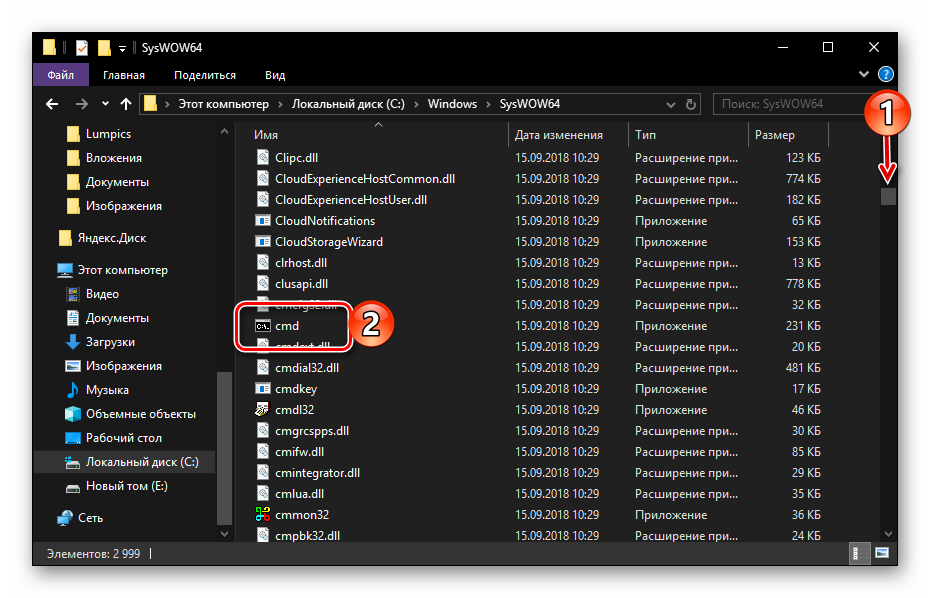Screen dimensions: 930x598
Task: Click the SysWOW64 breadcrumb segment
Action: [x=530, y=104]
